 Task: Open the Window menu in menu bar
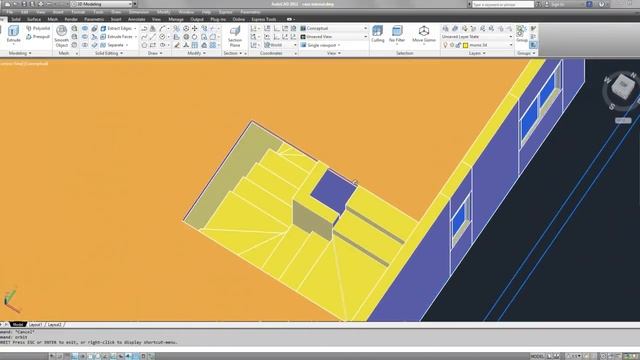(186, 12)
